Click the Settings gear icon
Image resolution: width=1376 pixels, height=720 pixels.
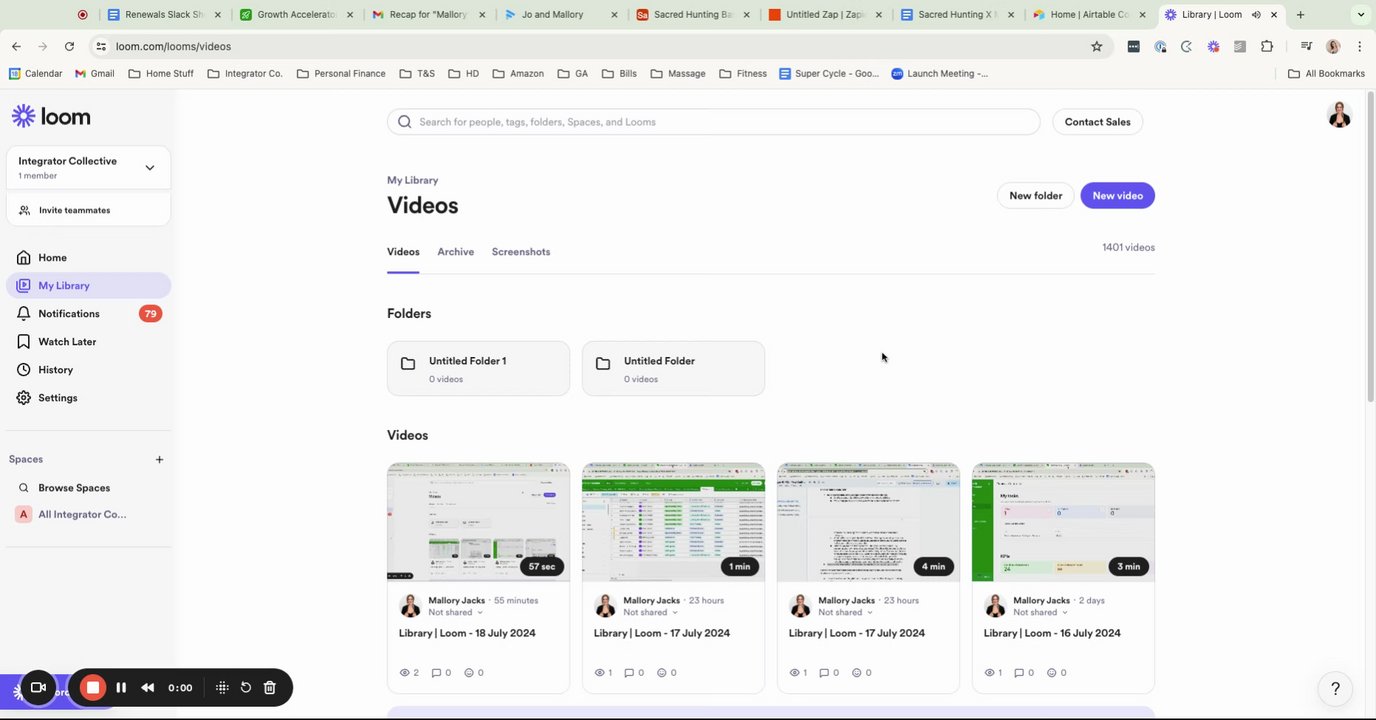[x=23, y=398]
